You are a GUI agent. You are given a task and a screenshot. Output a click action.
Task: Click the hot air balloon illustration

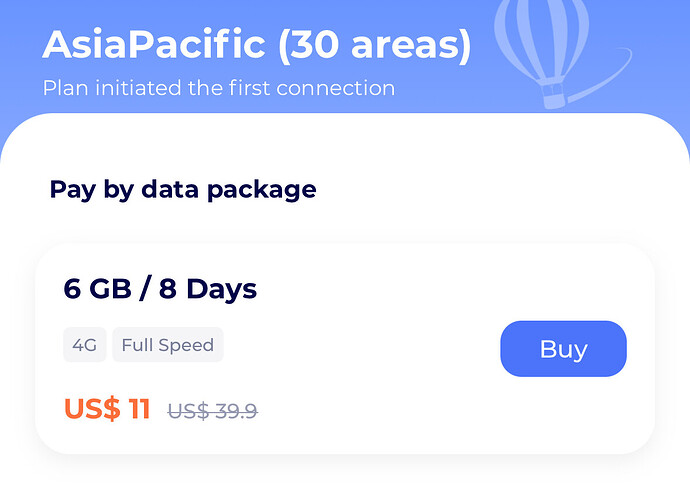tap(541, 40)
